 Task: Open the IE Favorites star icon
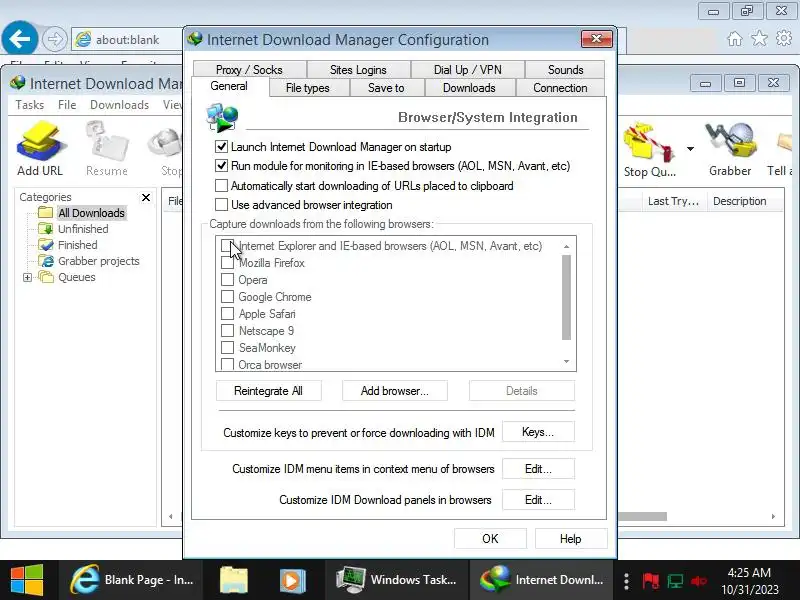[759, 38]
